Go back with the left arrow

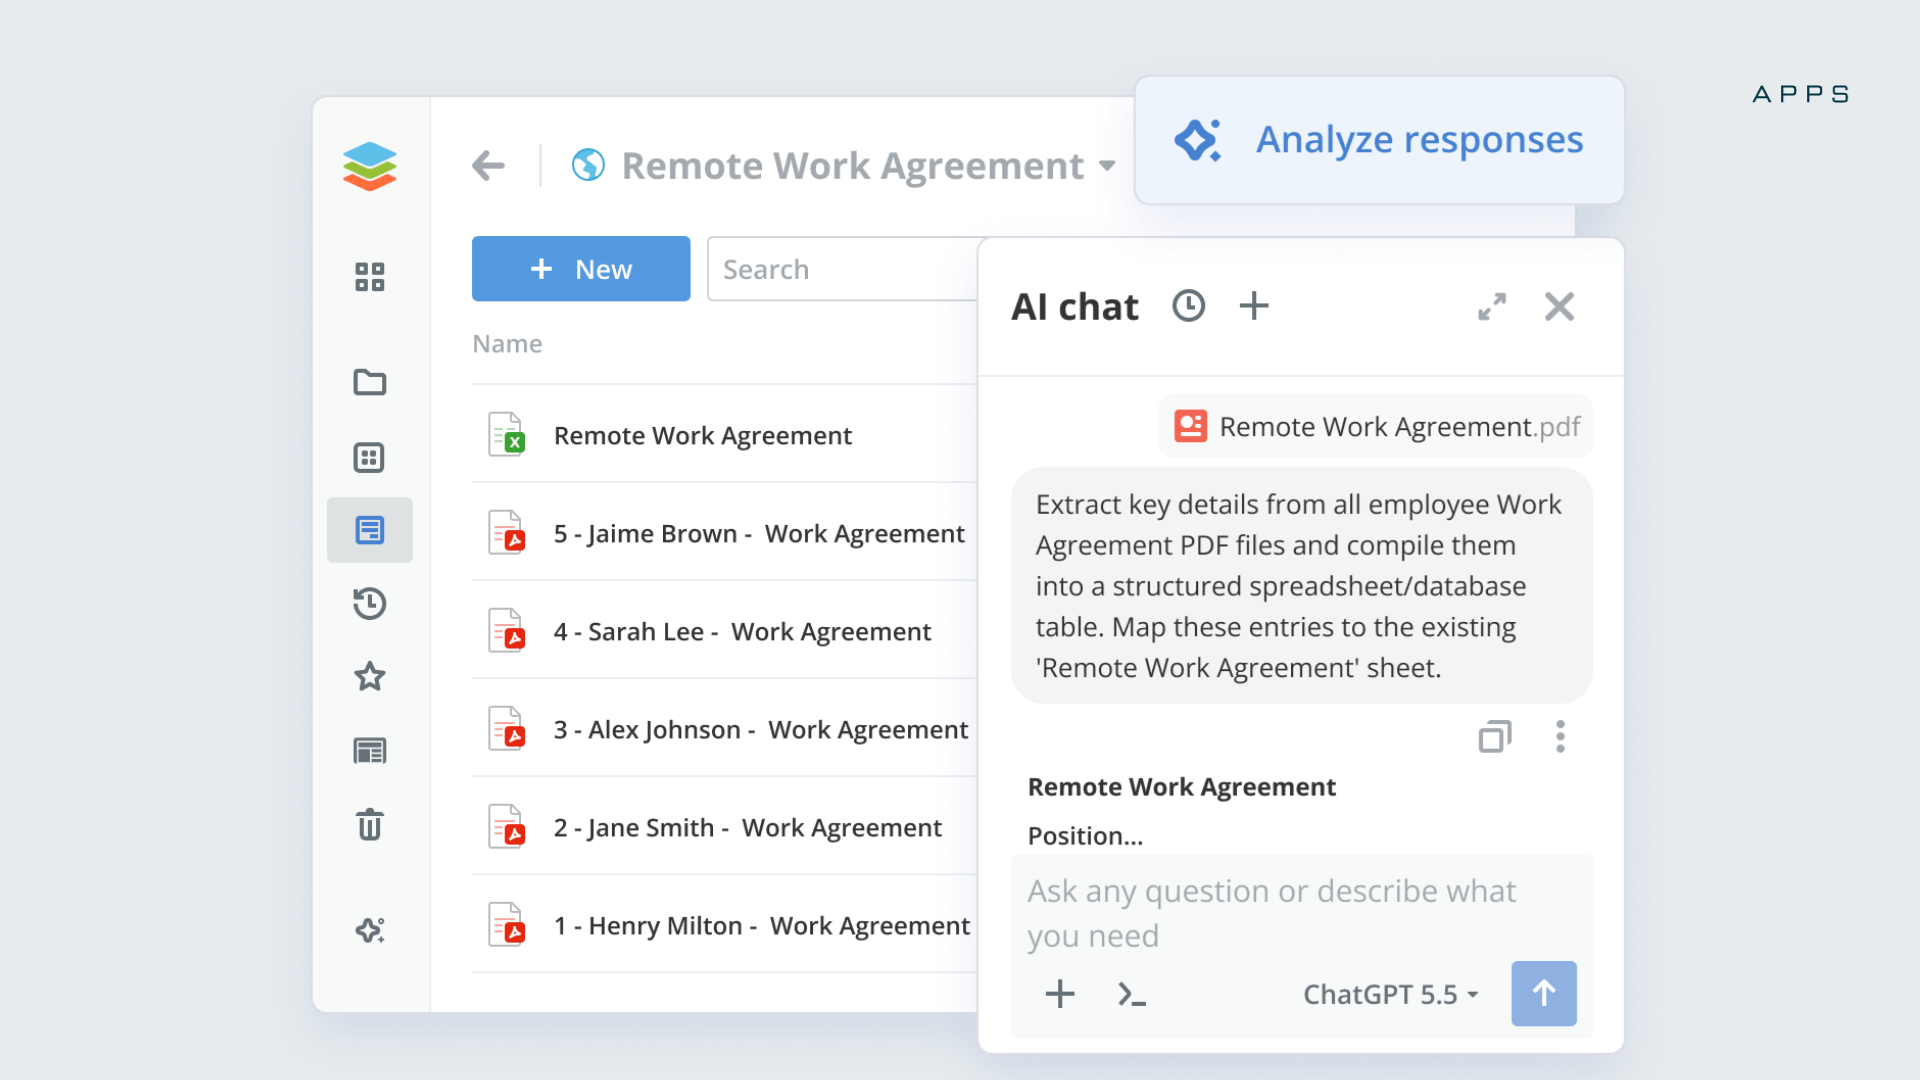488,165
